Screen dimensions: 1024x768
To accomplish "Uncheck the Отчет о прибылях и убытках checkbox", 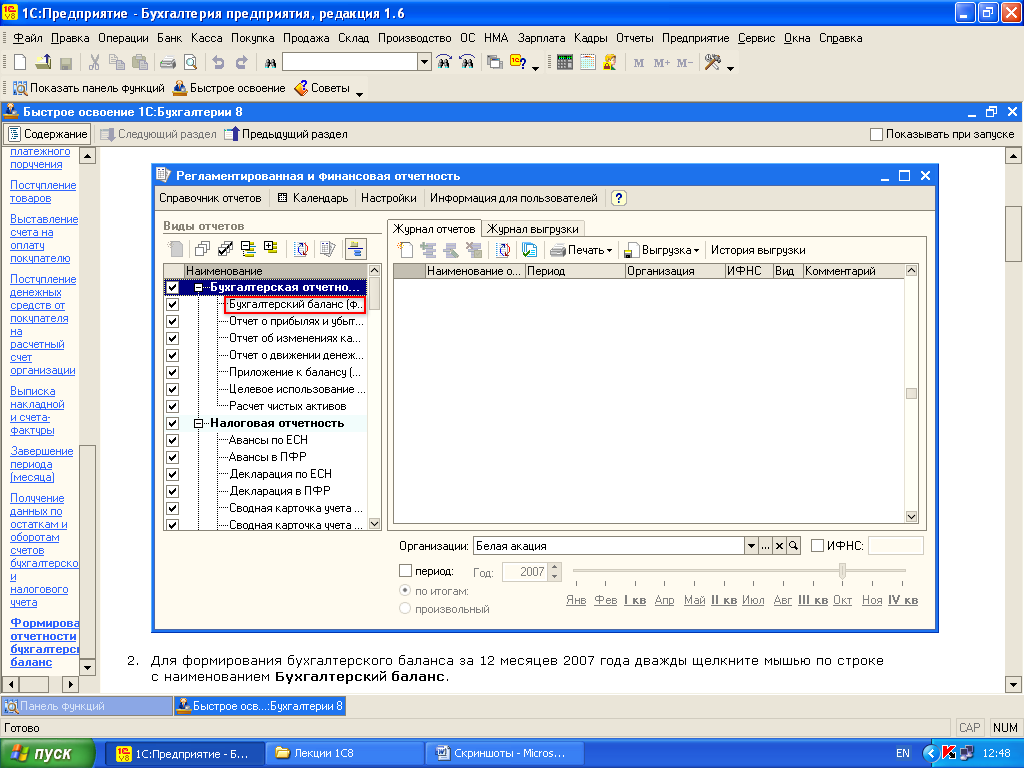I will point(172,321).
